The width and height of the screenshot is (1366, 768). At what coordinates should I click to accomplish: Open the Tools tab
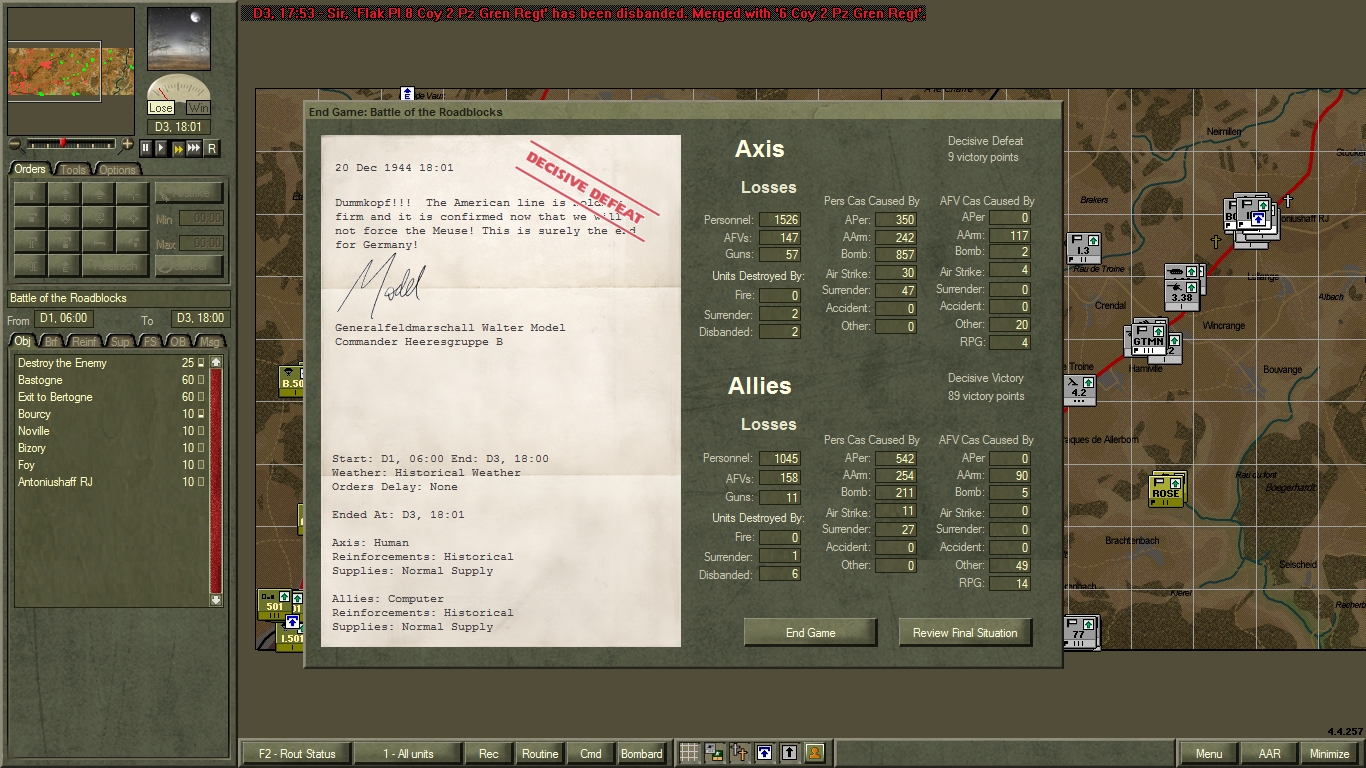(74, 169)
